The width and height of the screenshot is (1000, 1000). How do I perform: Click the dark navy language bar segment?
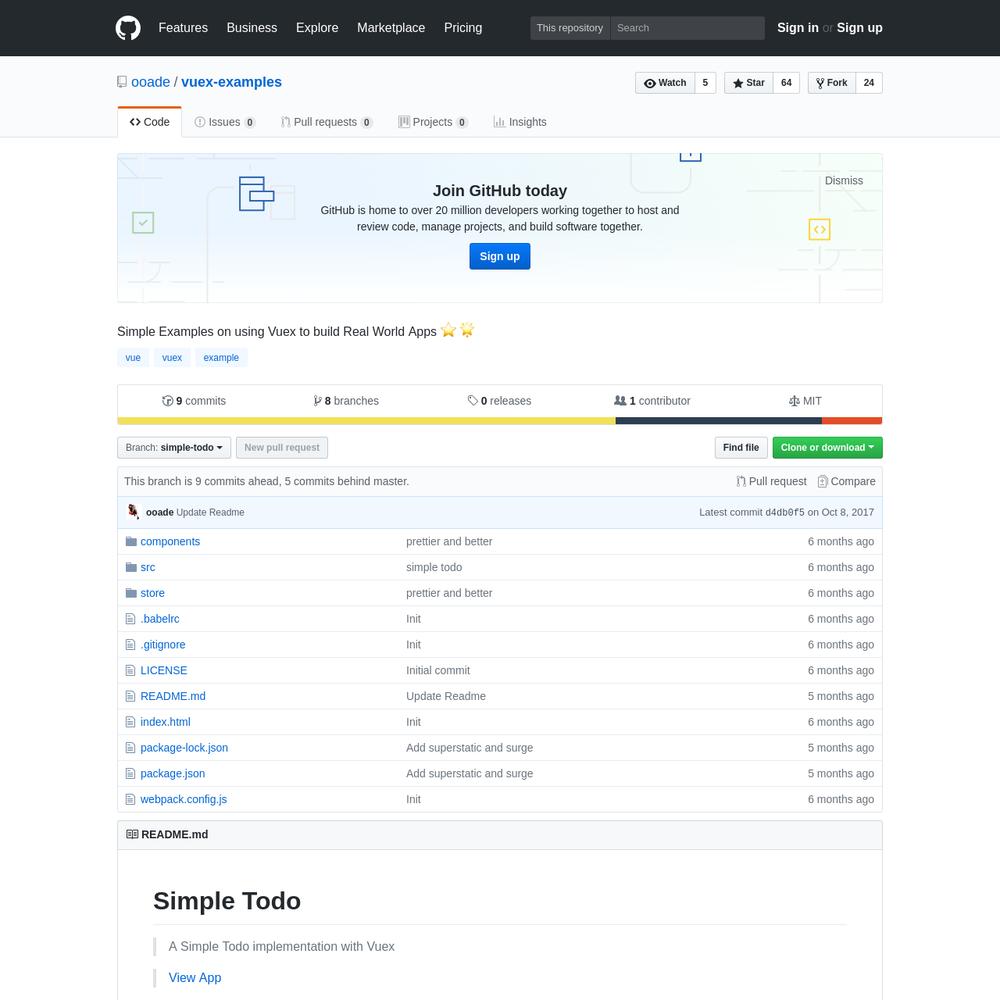tap(719, 421)
